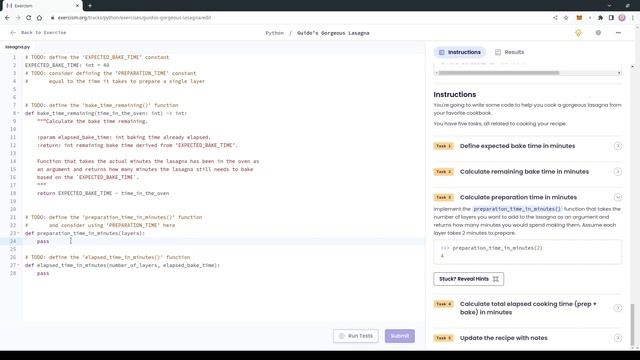Click the Run Tests button
This screenshot has width=640, height=360.
pos(356,336)
